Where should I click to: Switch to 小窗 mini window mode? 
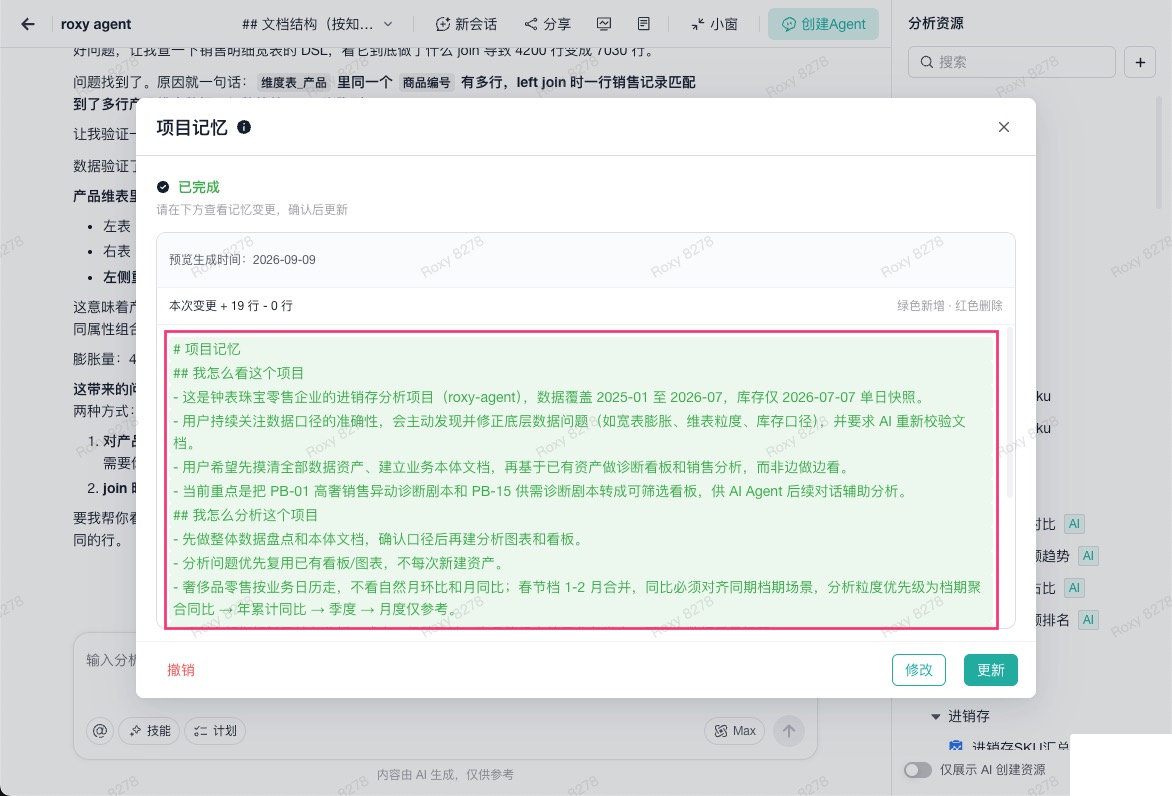[x=715, y=24]
